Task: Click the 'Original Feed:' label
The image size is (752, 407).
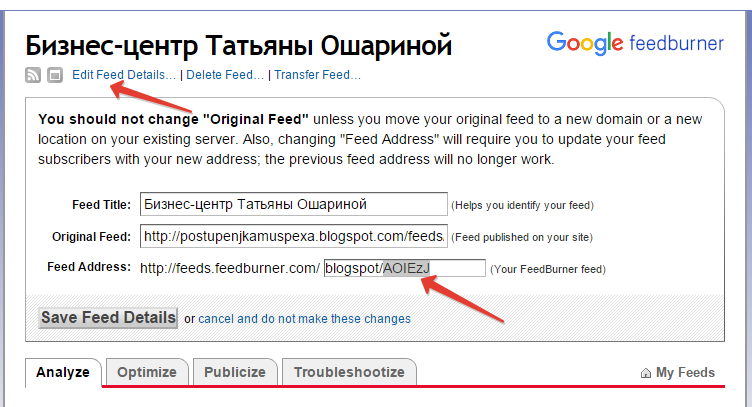Action: tap(91, 236)
